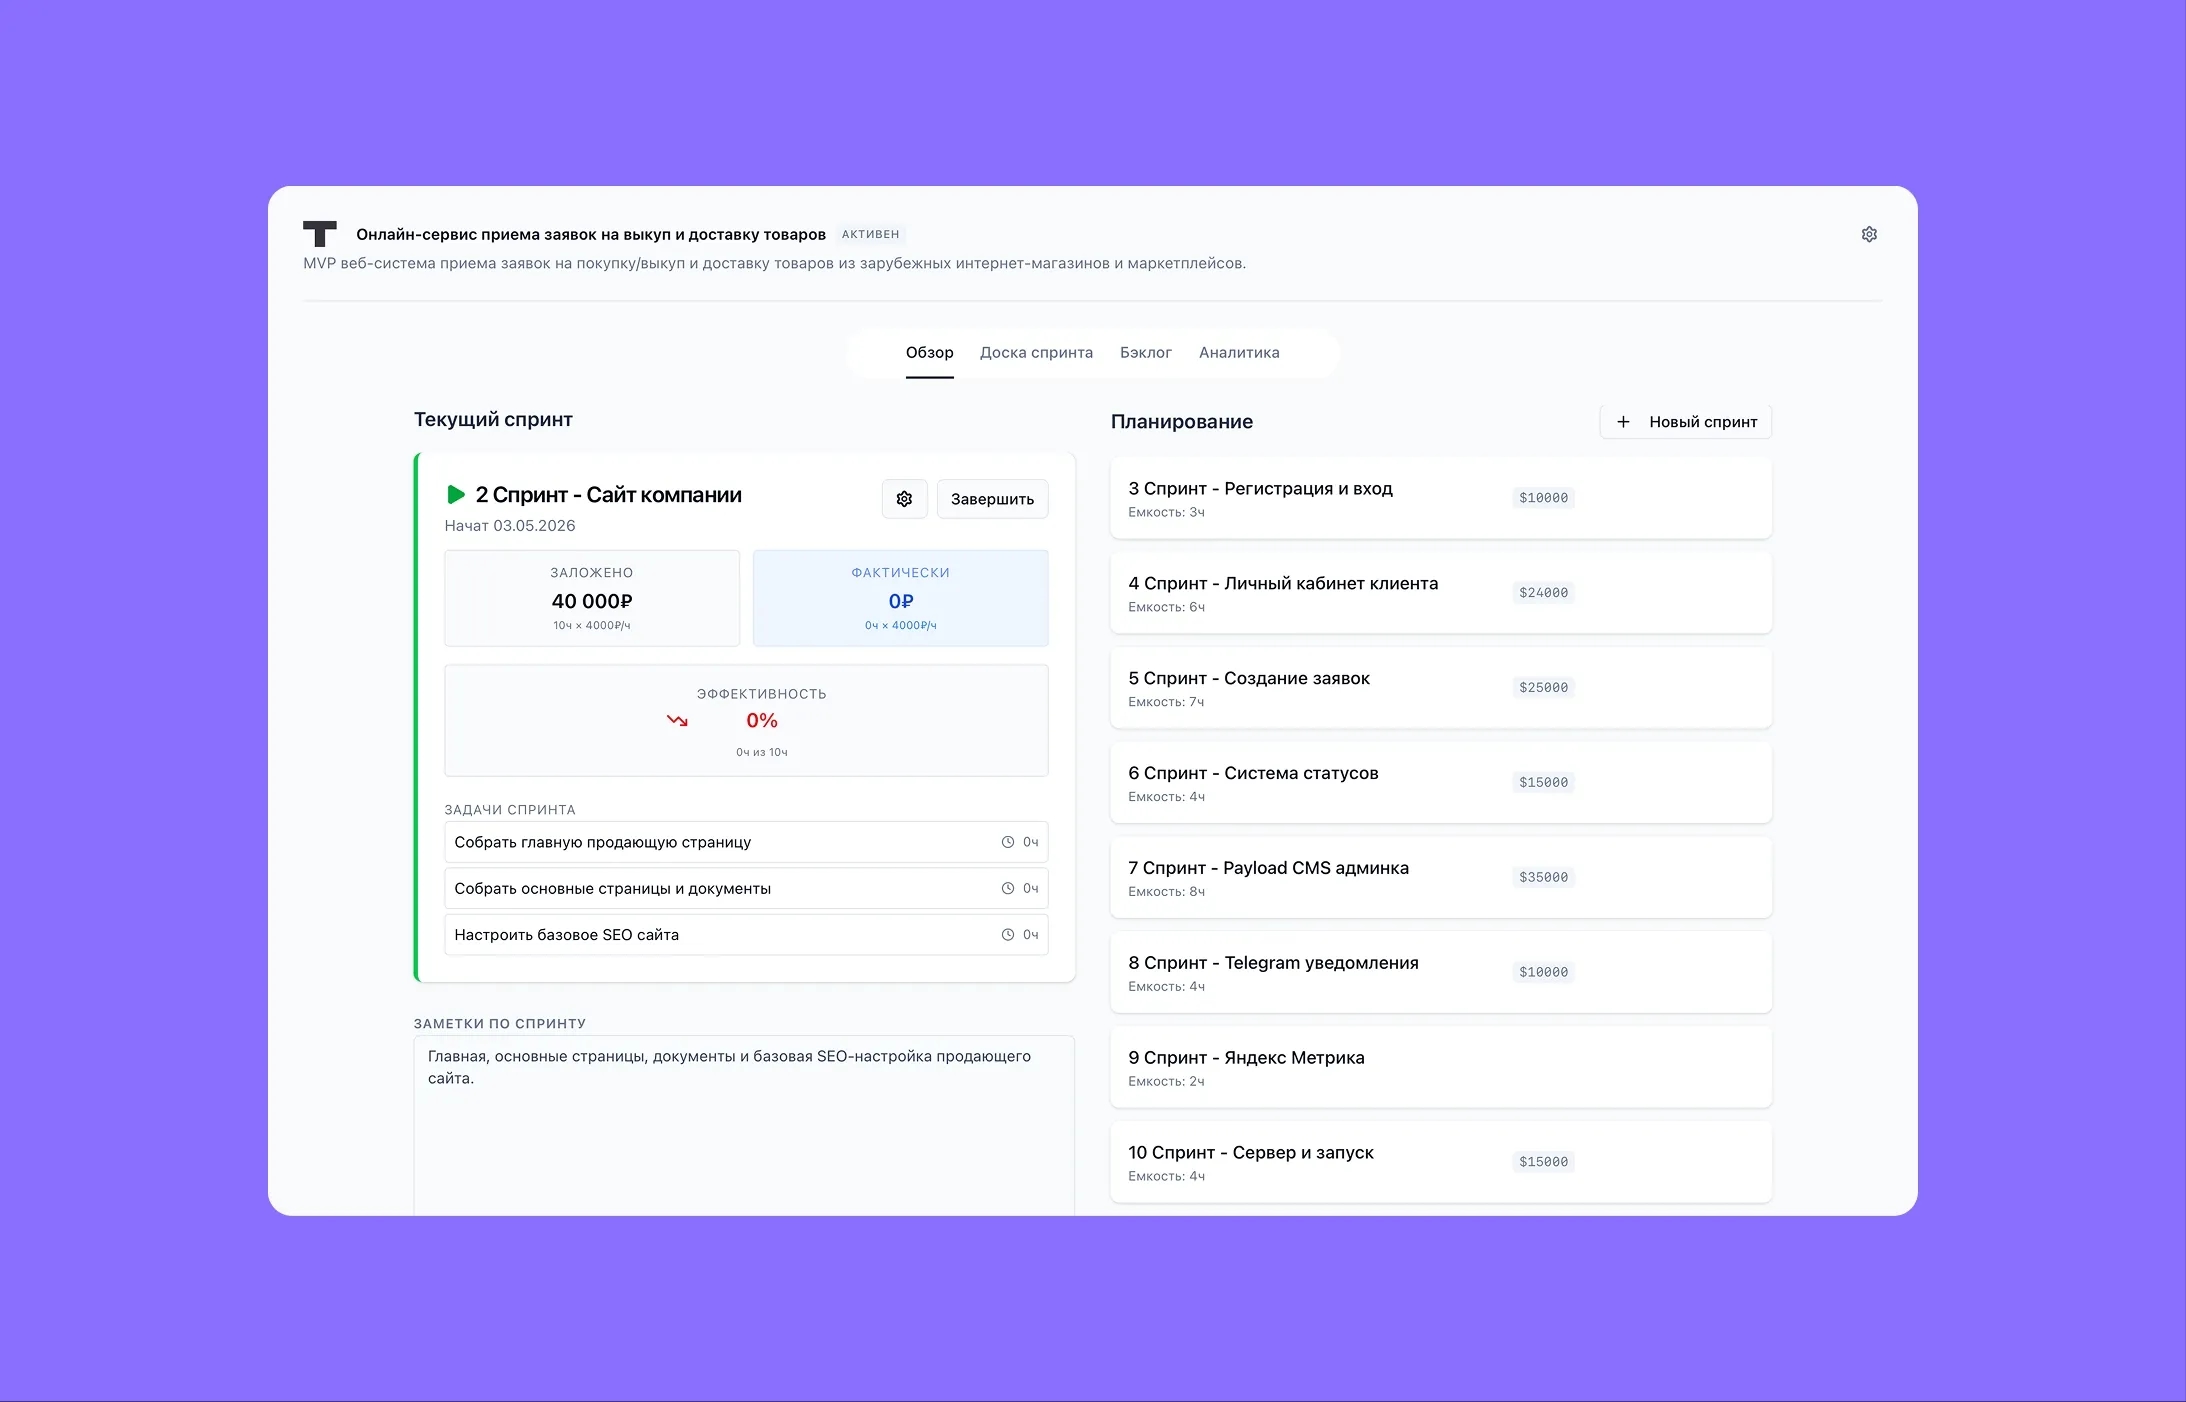Screen dimensions: 2186x1402
Task: Click the АКТИВЕН status badge
Action: tap(870, 234)
